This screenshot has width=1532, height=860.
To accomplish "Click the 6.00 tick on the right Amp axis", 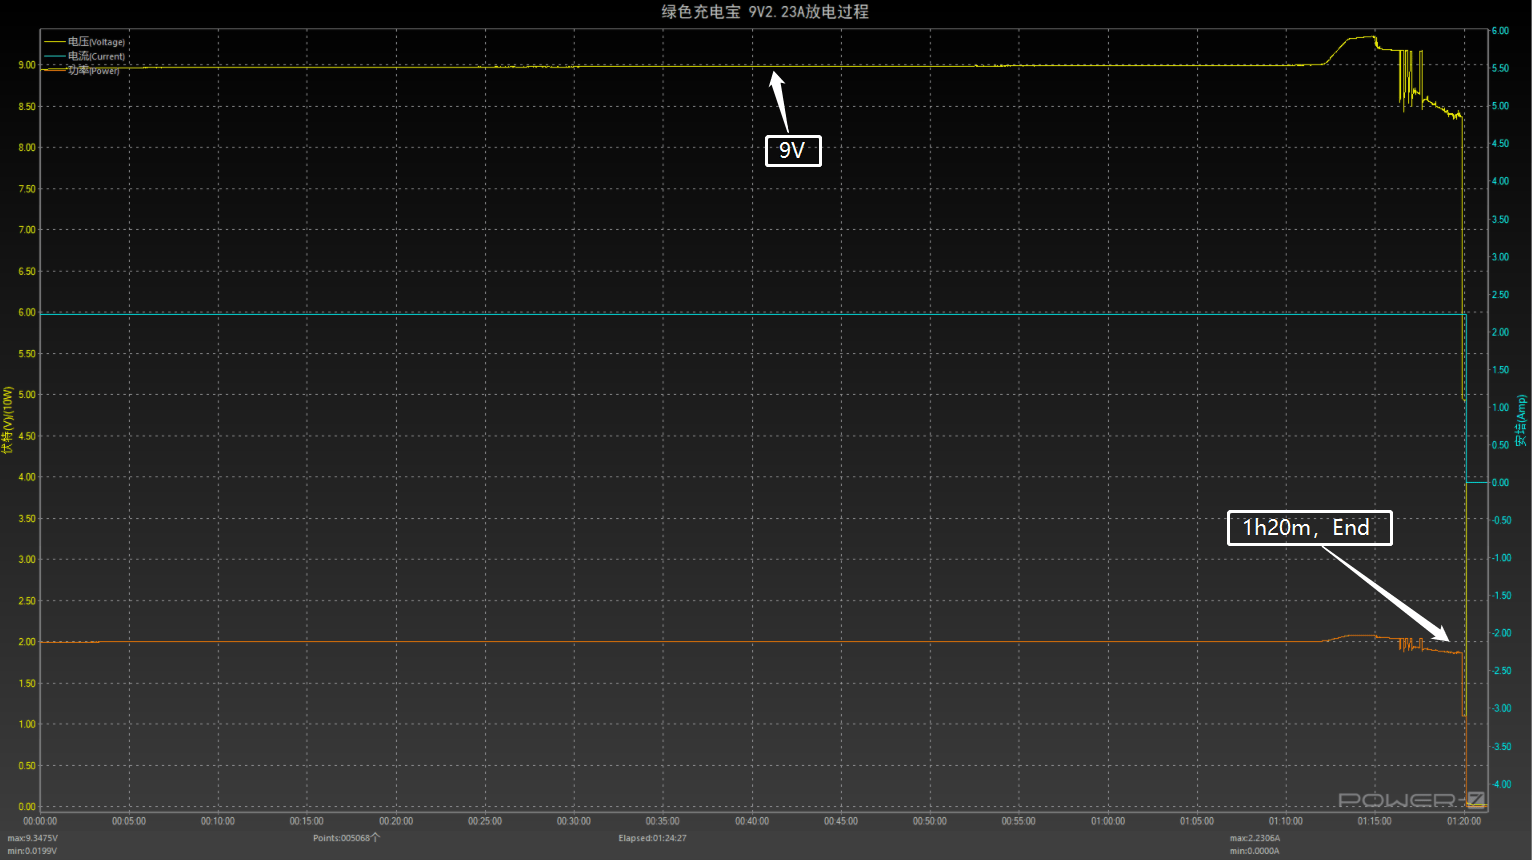I will pyautogui.click(x=1500, y=31).
